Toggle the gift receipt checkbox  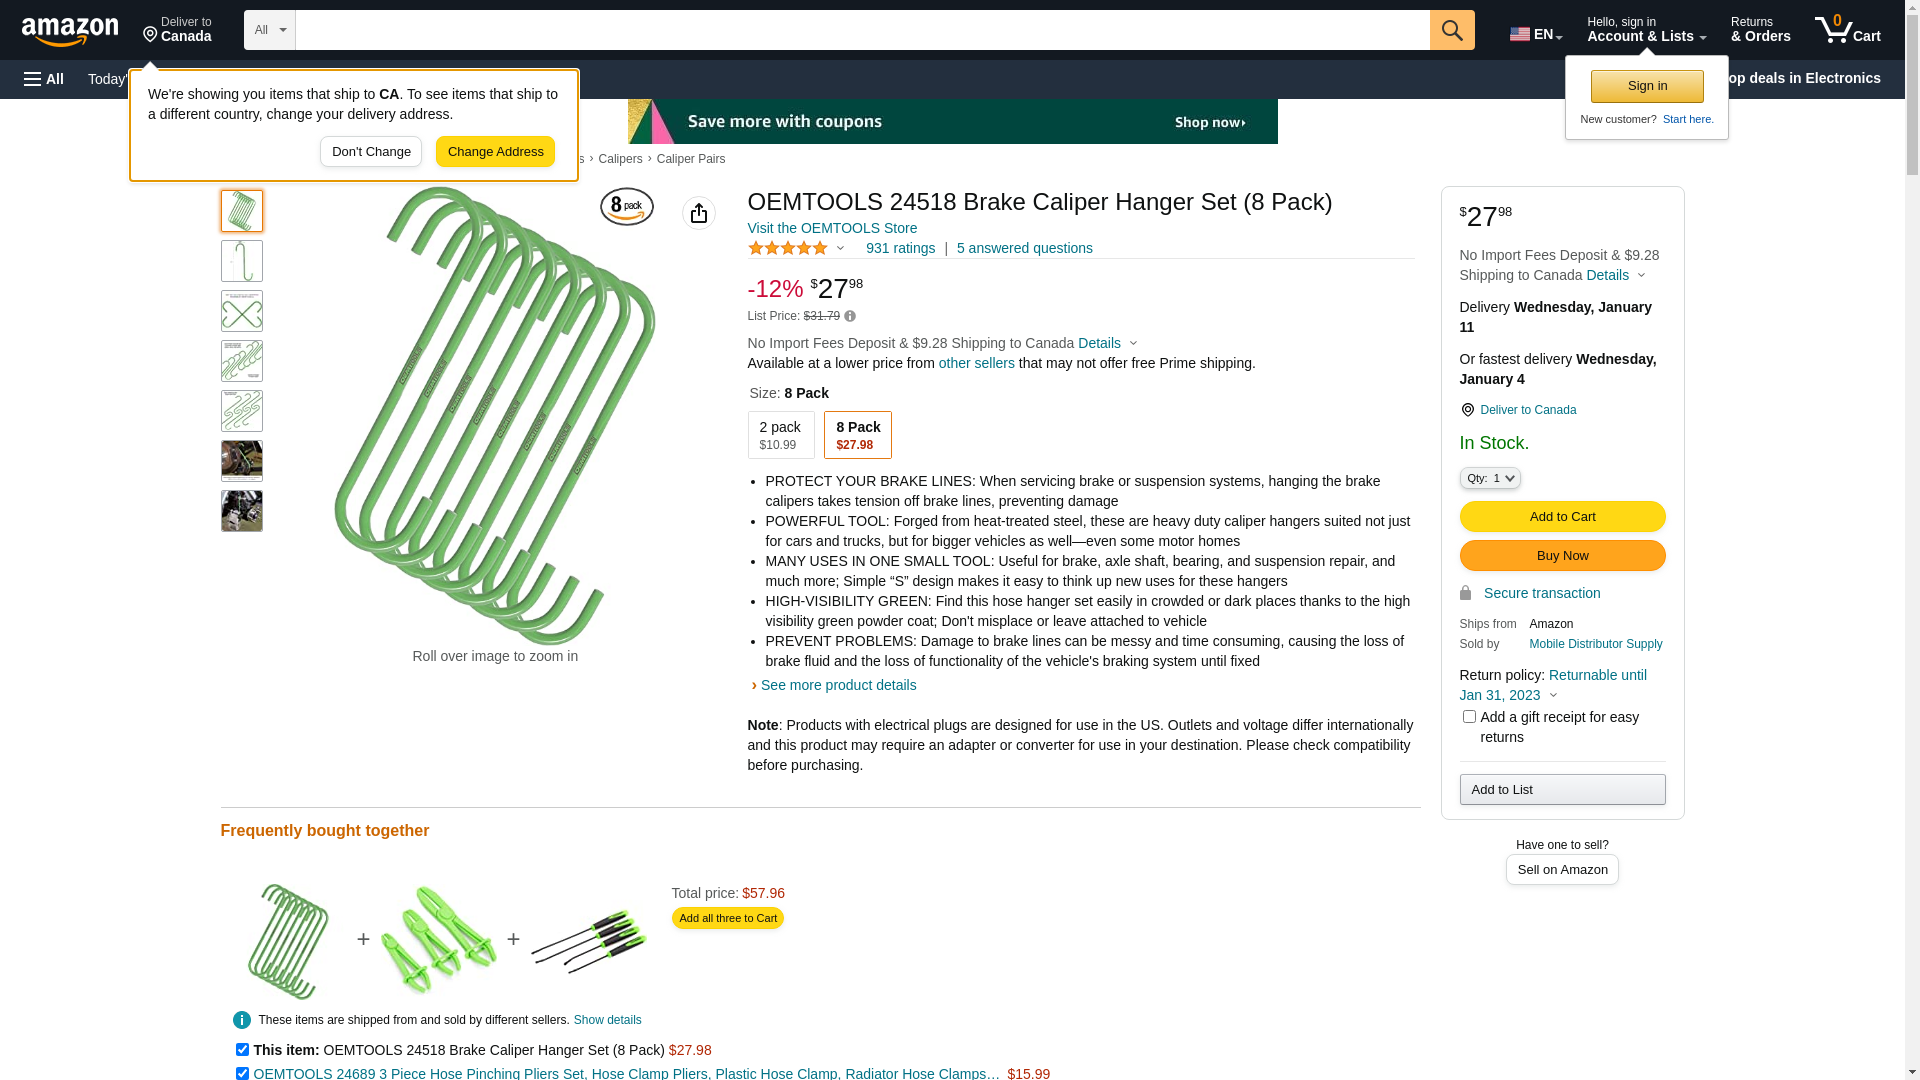(1469, 717)
